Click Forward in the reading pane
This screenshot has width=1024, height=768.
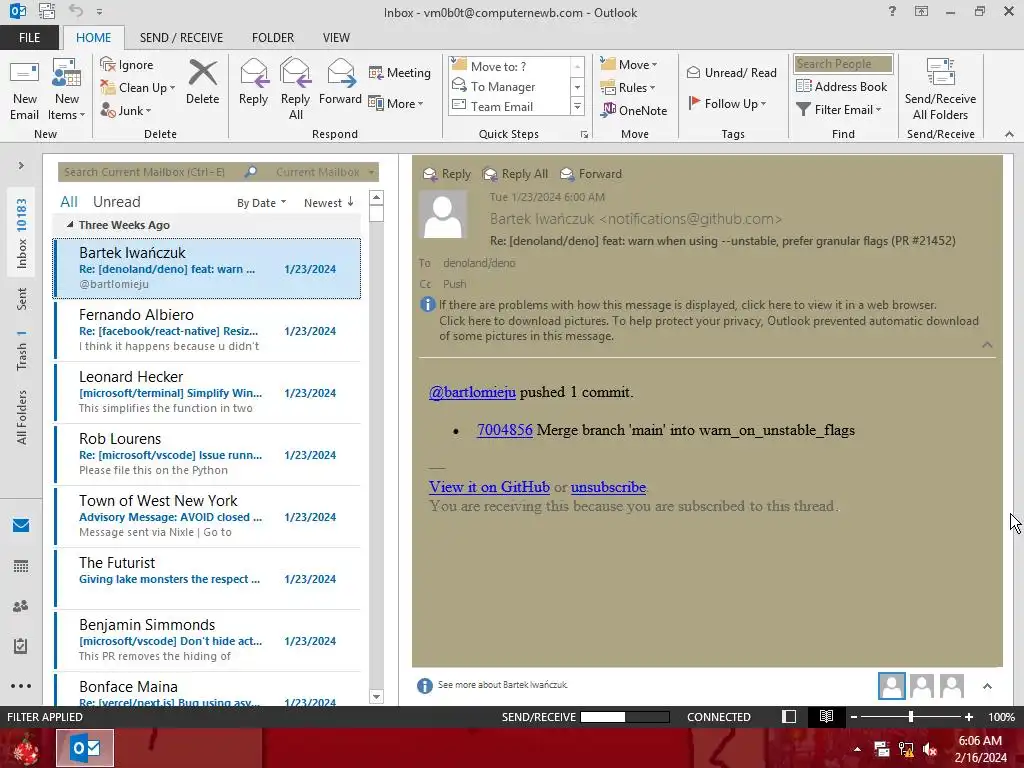(x=591, y=174)
